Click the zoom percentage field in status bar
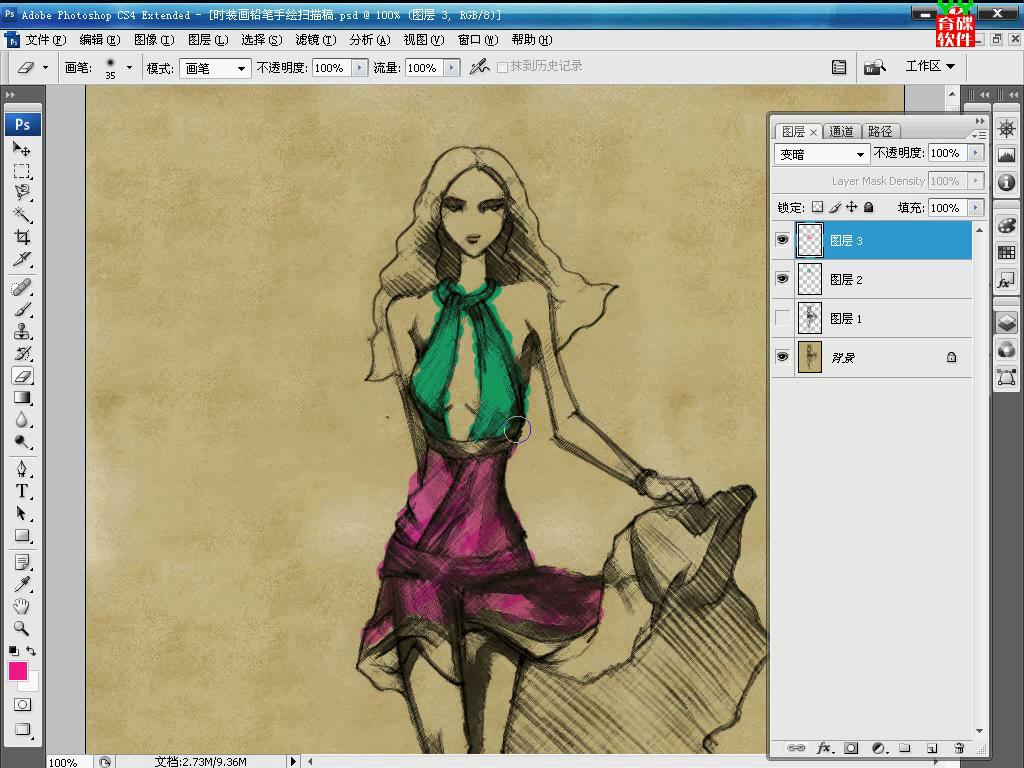 pos(67,761)
